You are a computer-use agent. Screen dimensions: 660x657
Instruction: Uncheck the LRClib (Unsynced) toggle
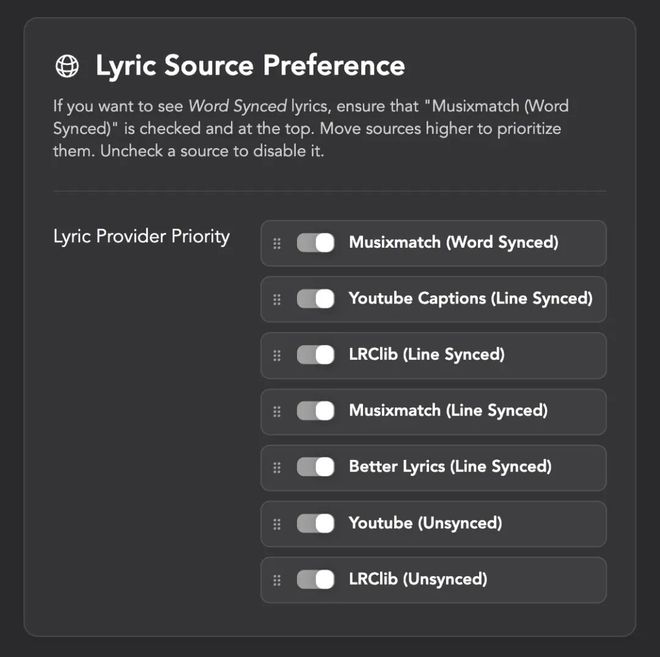(x=315, y=579)
